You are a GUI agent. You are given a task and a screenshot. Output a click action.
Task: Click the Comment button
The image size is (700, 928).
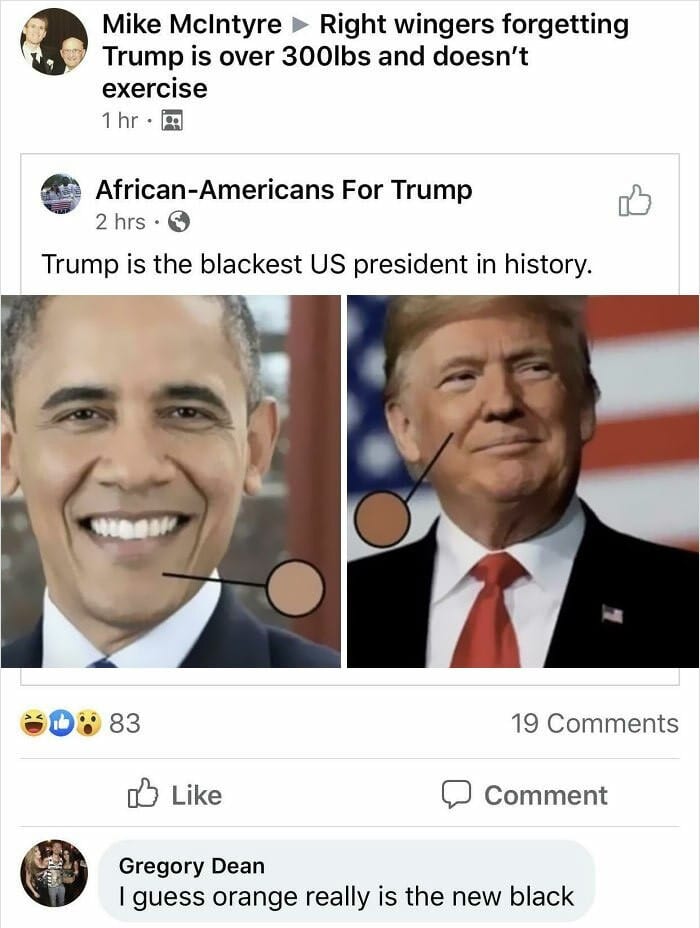tap(524, 795)
